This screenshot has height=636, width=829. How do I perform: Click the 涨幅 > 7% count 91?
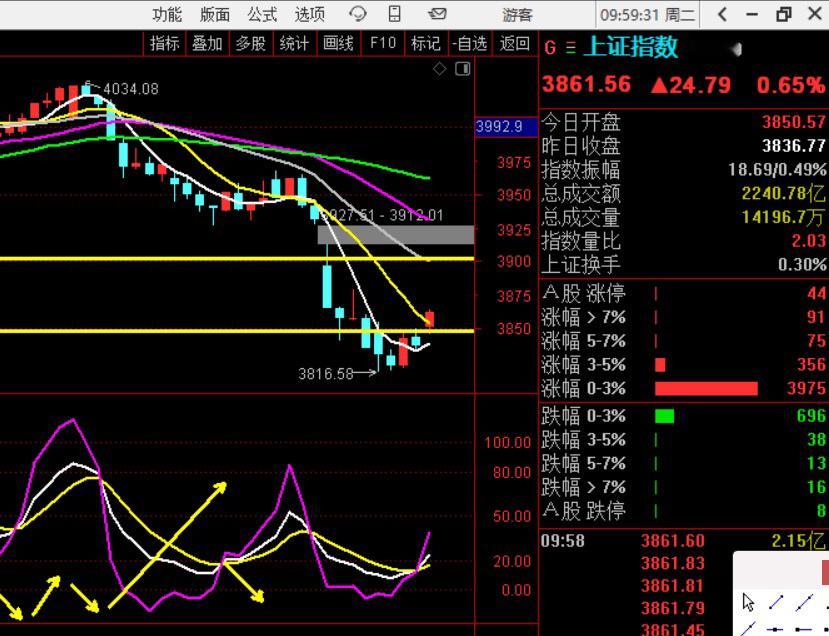[x=816, y=317]
